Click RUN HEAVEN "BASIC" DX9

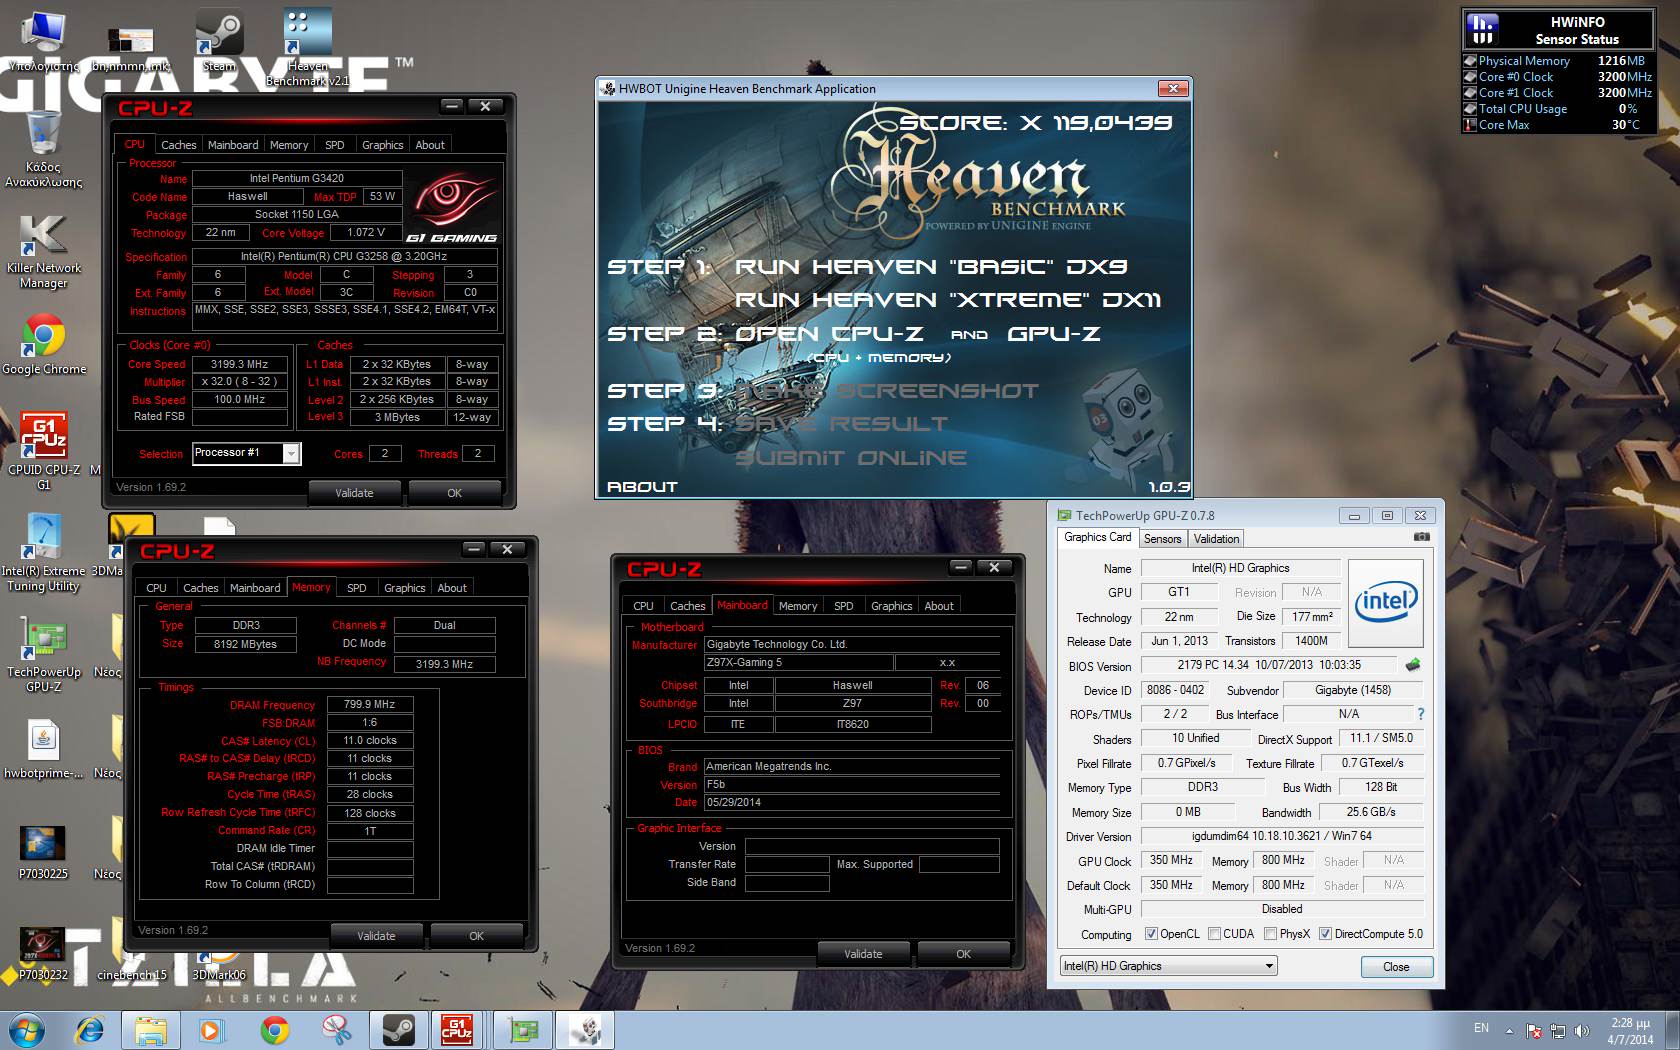[931, 267]
